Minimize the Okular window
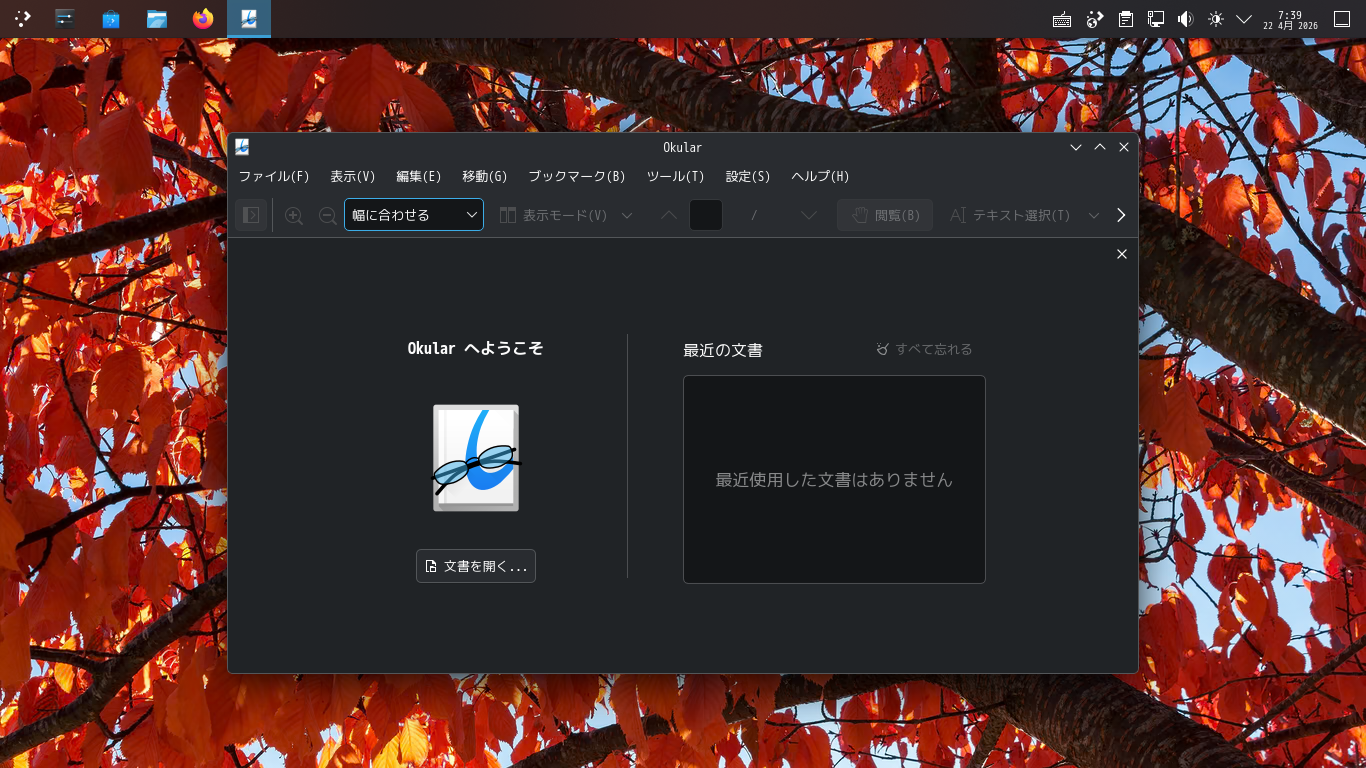 (x=1076, y=147)
